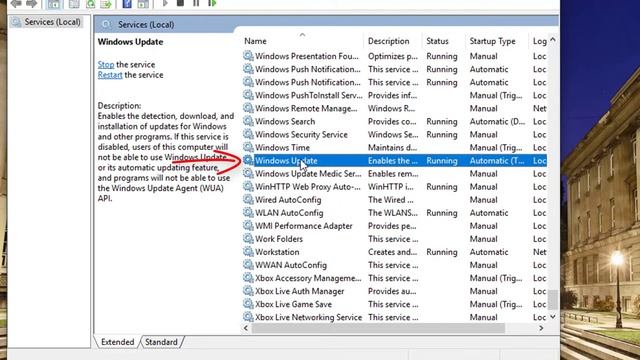Select the Services (Local) heading in details pane
This screenshot has height=360, width=640.
pyautogui.click(x=146, y=24)
